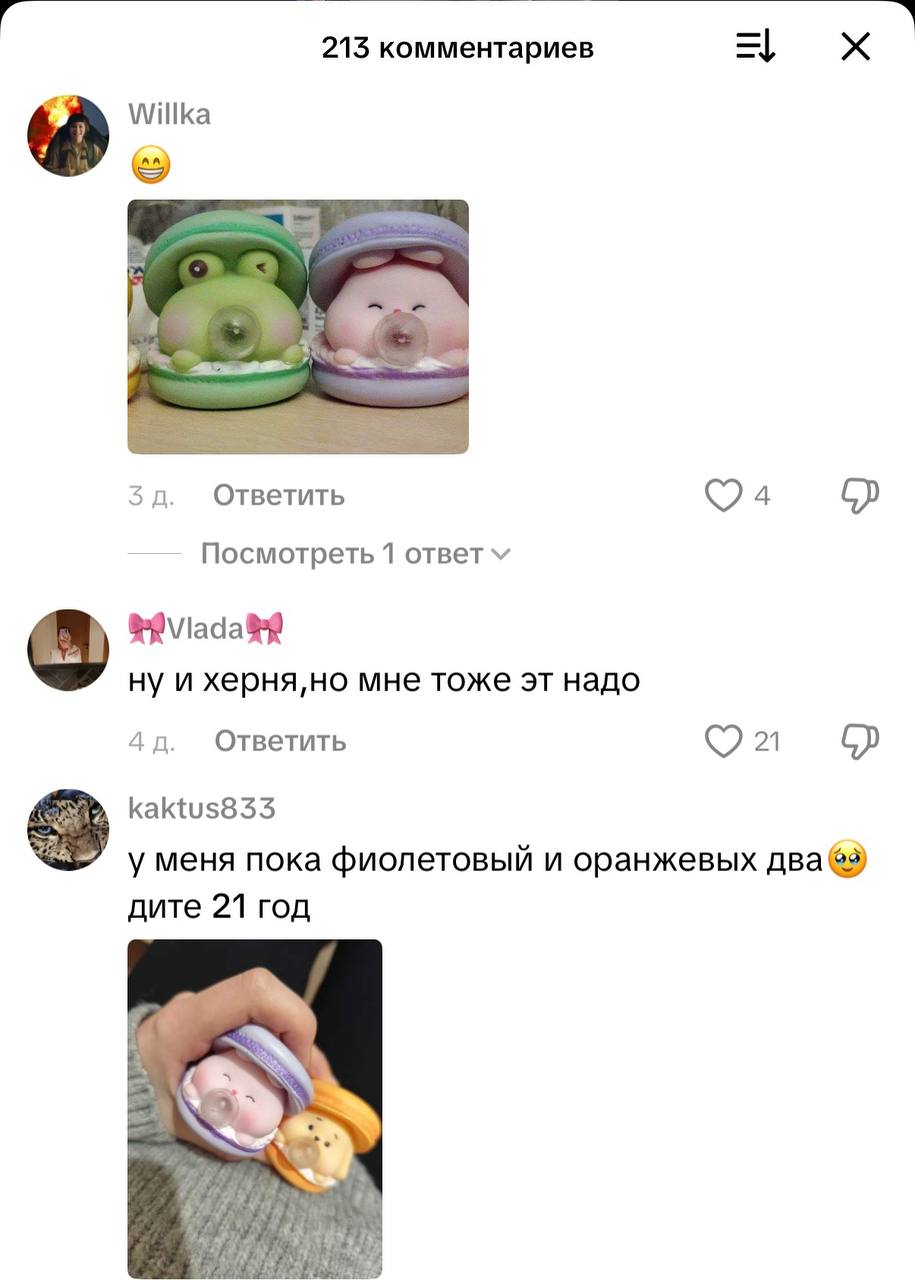This screenshot has height=1280, width=915.
Task: Reply to Vlada's comment via "Ответить"
Action: tap(280, 741)
